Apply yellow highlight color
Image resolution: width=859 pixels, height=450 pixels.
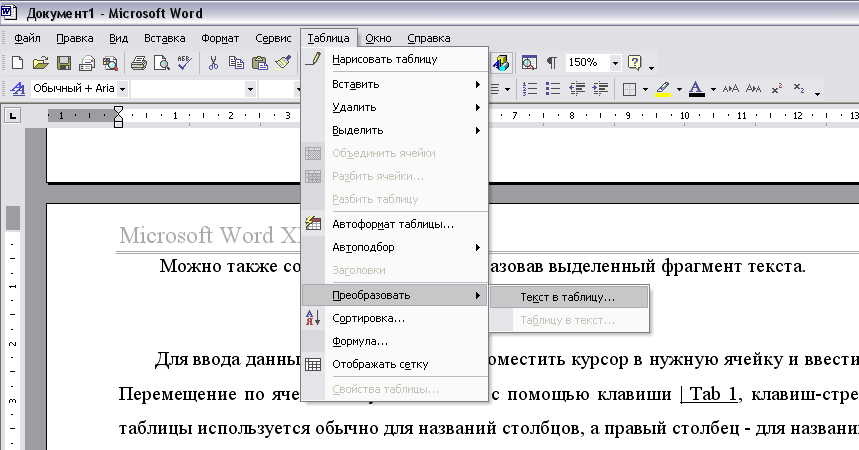pos(663,88)
